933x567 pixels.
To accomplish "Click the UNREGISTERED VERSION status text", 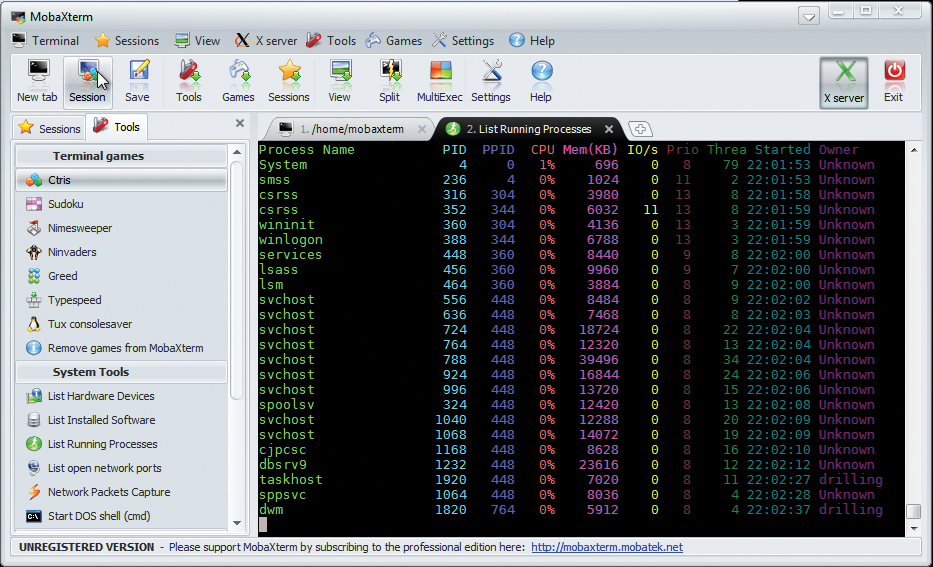I will (86, 547).
